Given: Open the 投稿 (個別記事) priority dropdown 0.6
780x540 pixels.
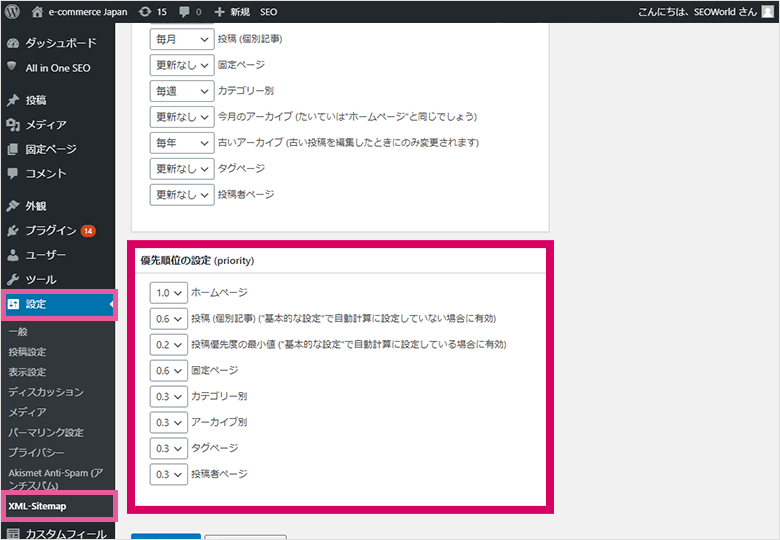Looking at the screenshot, I should 169,319.
